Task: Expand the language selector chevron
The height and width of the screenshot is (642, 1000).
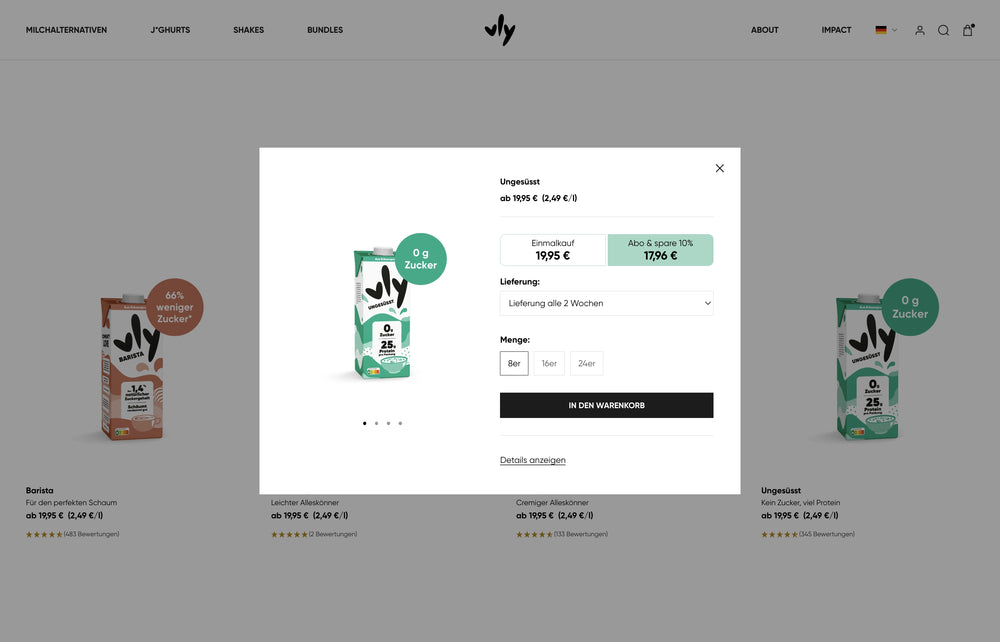Action: [894, 30]
